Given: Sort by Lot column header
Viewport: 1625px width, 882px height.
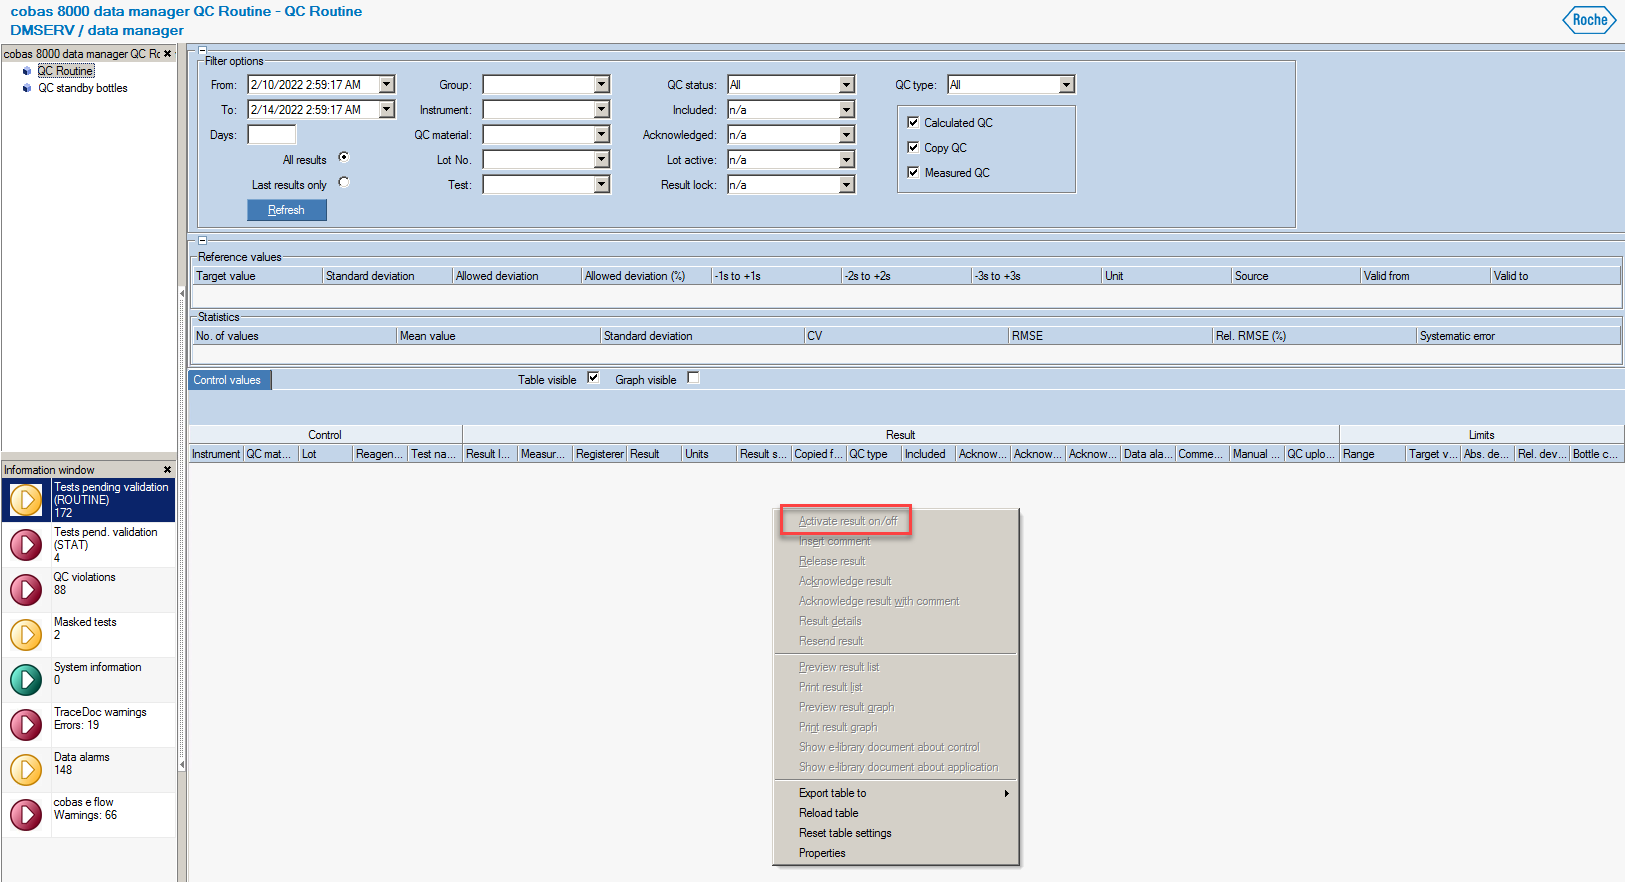Looking at the screenshot, I should 326,454.
